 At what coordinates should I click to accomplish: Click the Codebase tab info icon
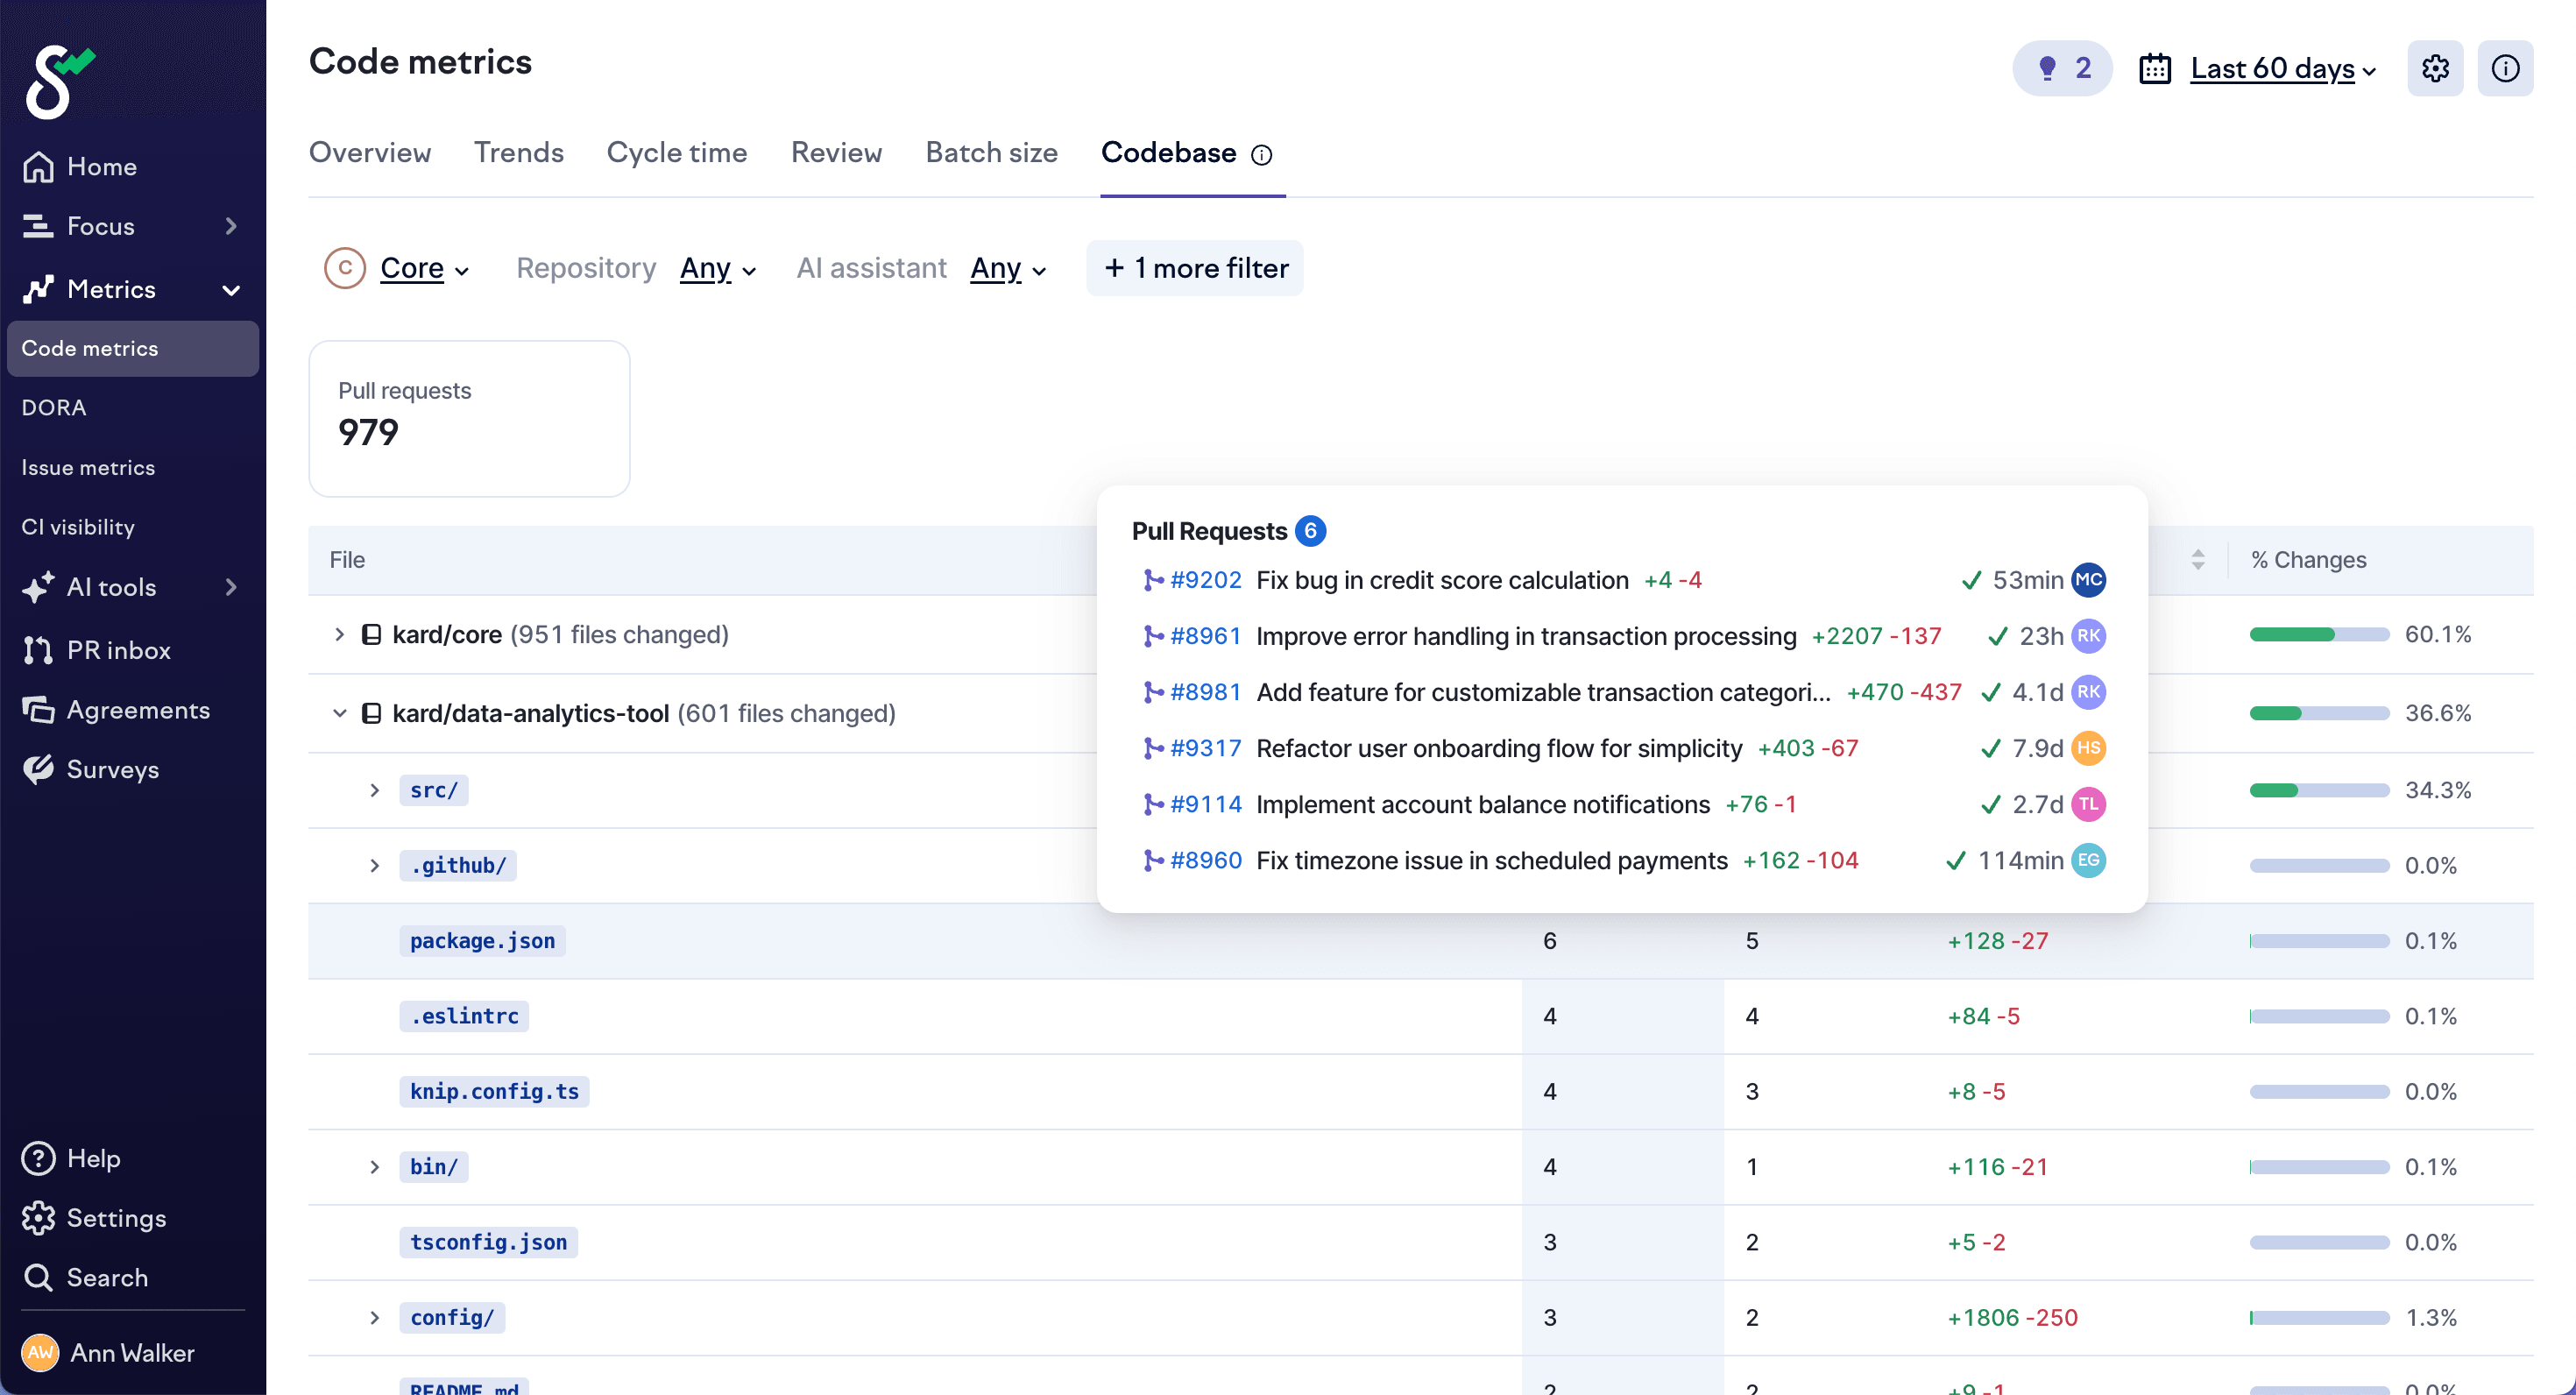point(1262,154)
